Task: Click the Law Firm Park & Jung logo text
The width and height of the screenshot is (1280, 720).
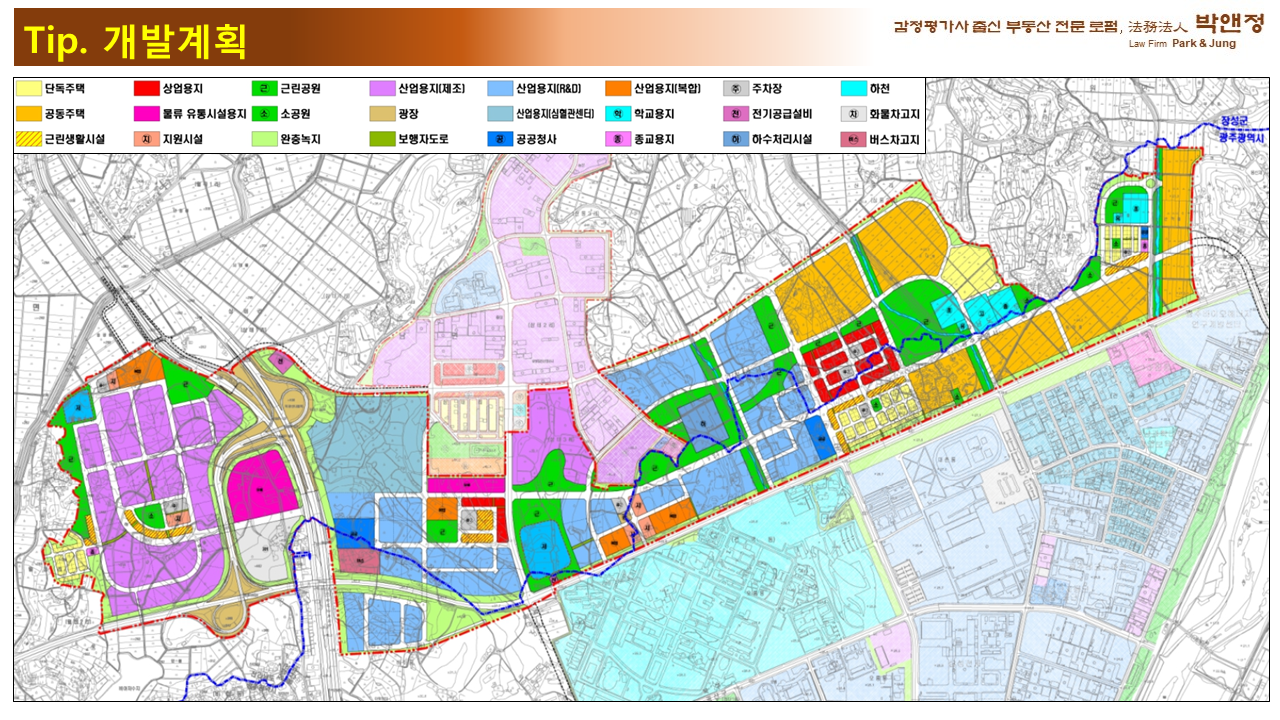Action: (1181, 44)
